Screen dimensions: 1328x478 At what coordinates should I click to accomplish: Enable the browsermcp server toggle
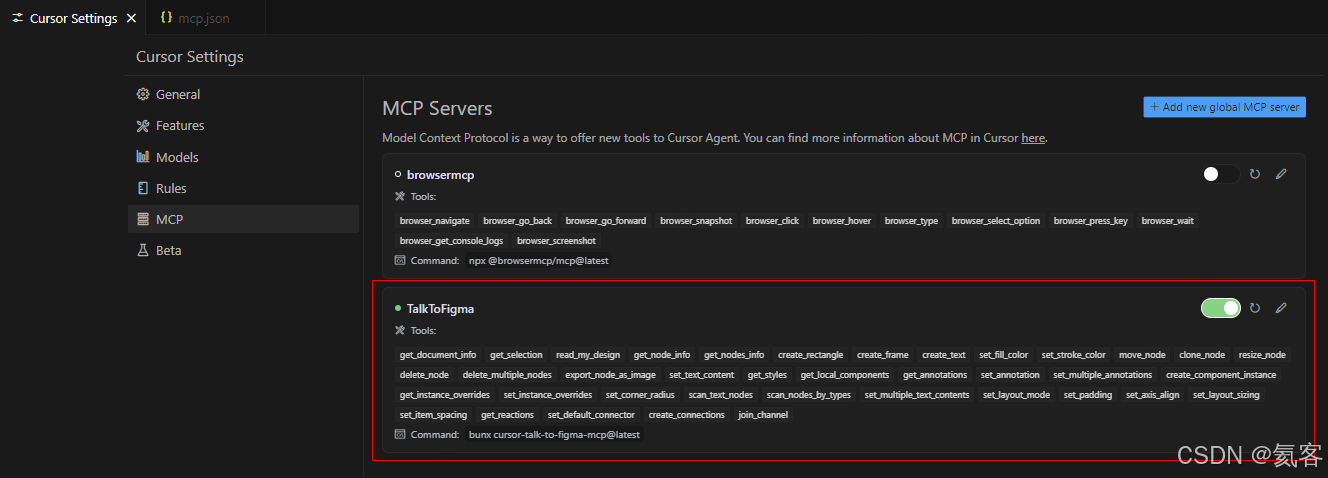pyautogui.click(x=1220, y=174)
